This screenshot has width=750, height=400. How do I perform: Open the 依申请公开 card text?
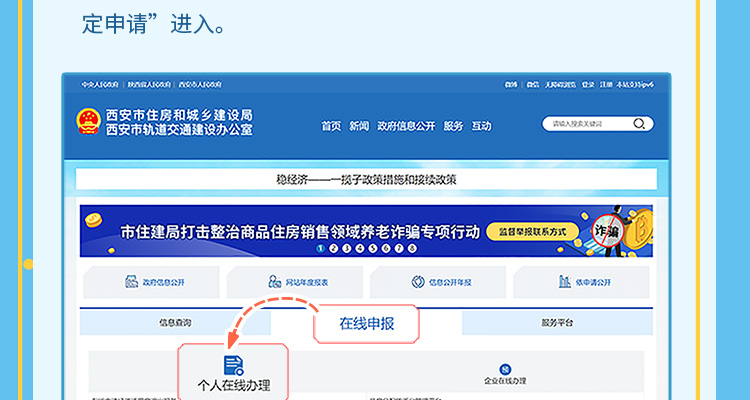[593, 283]
